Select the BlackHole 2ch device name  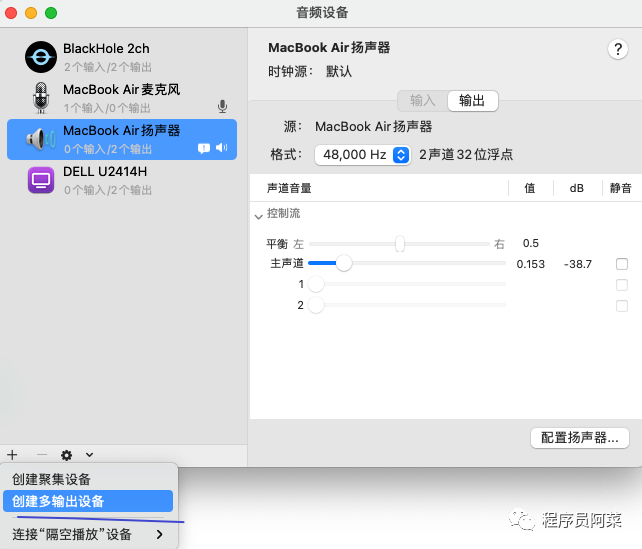pos(106,49)
